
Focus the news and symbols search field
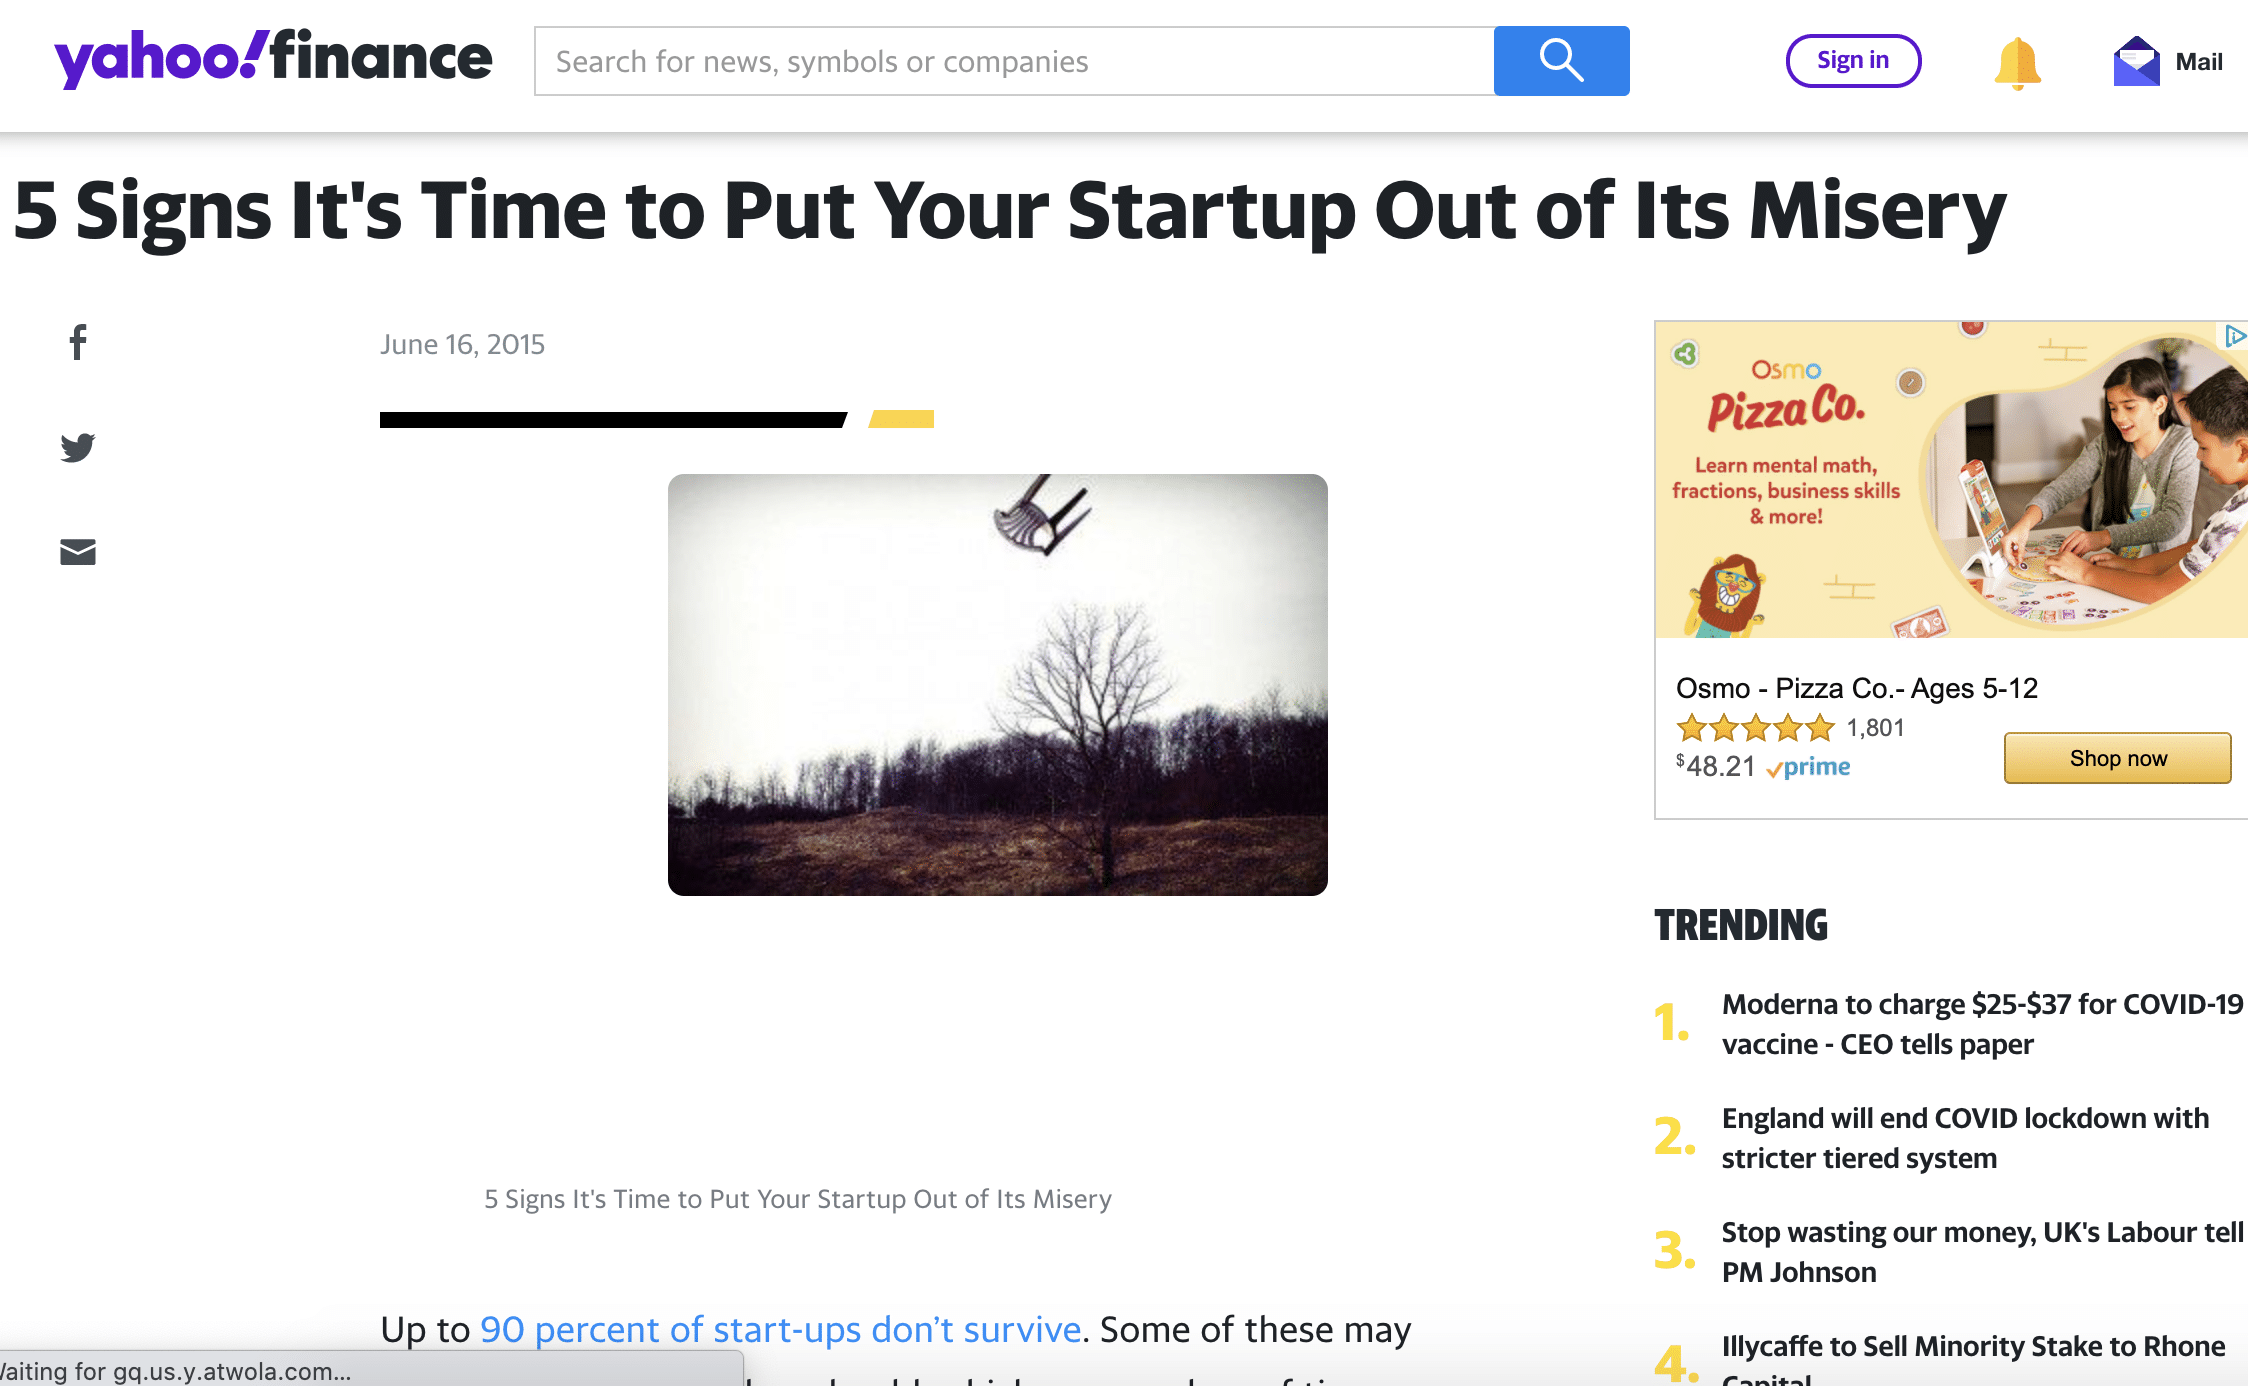(1014, 61)
